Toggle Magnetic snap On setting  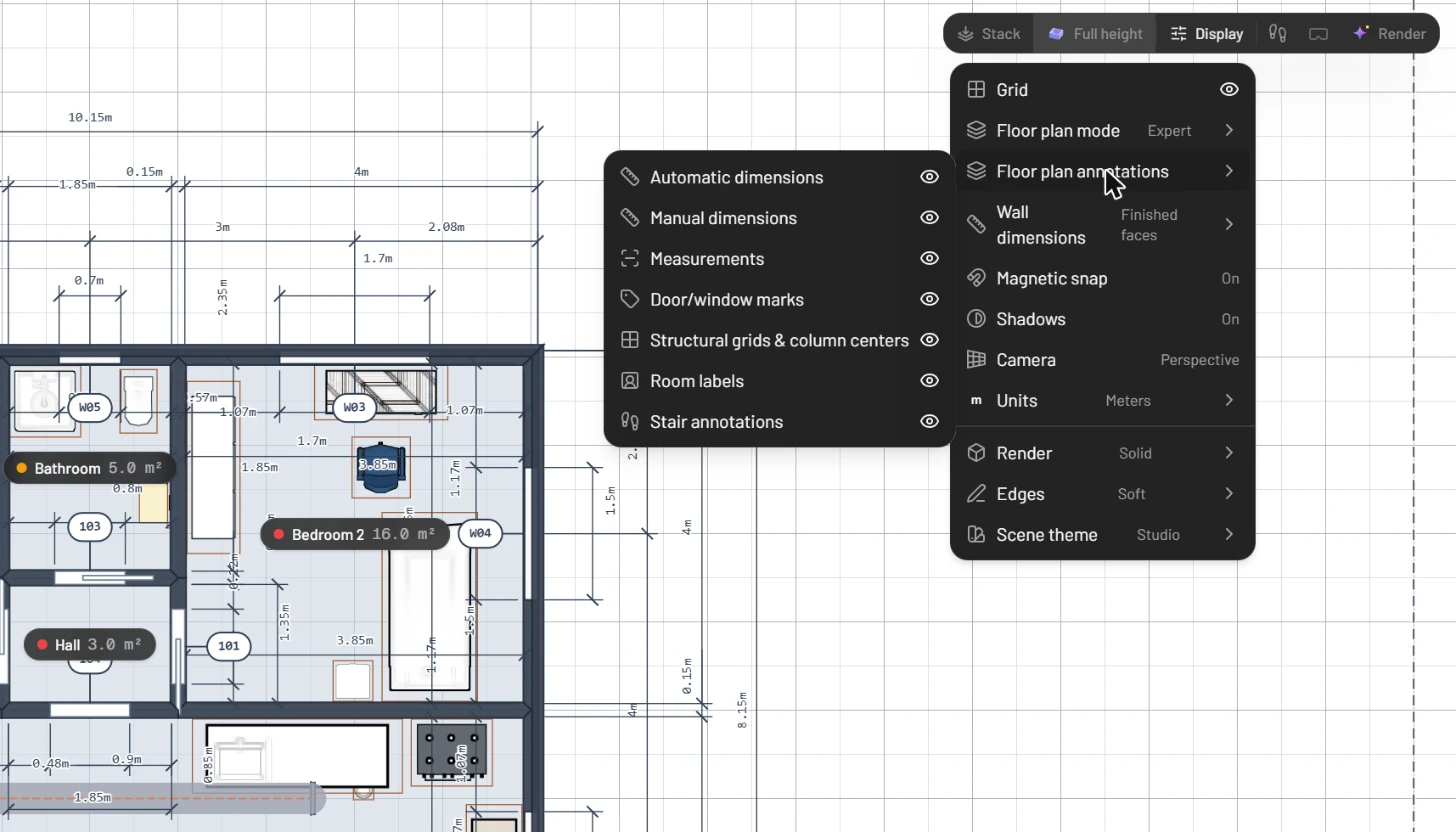(x=1230, y=279)
